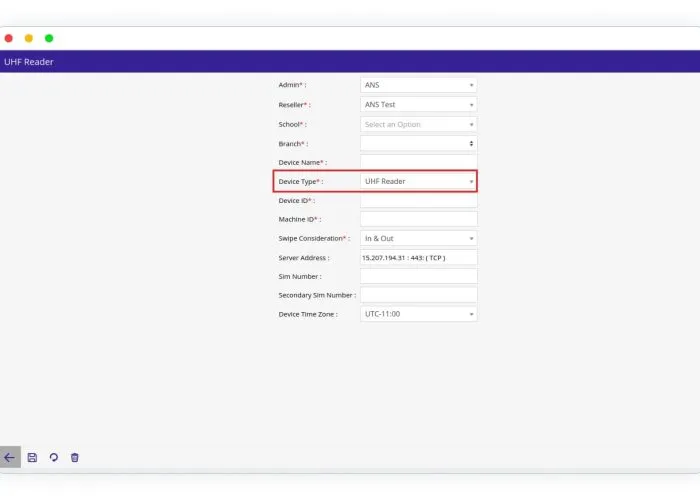Click the green maximize window button
This screenshot has height=500, width=700.
pyautogui.click(x=49, y=38)
